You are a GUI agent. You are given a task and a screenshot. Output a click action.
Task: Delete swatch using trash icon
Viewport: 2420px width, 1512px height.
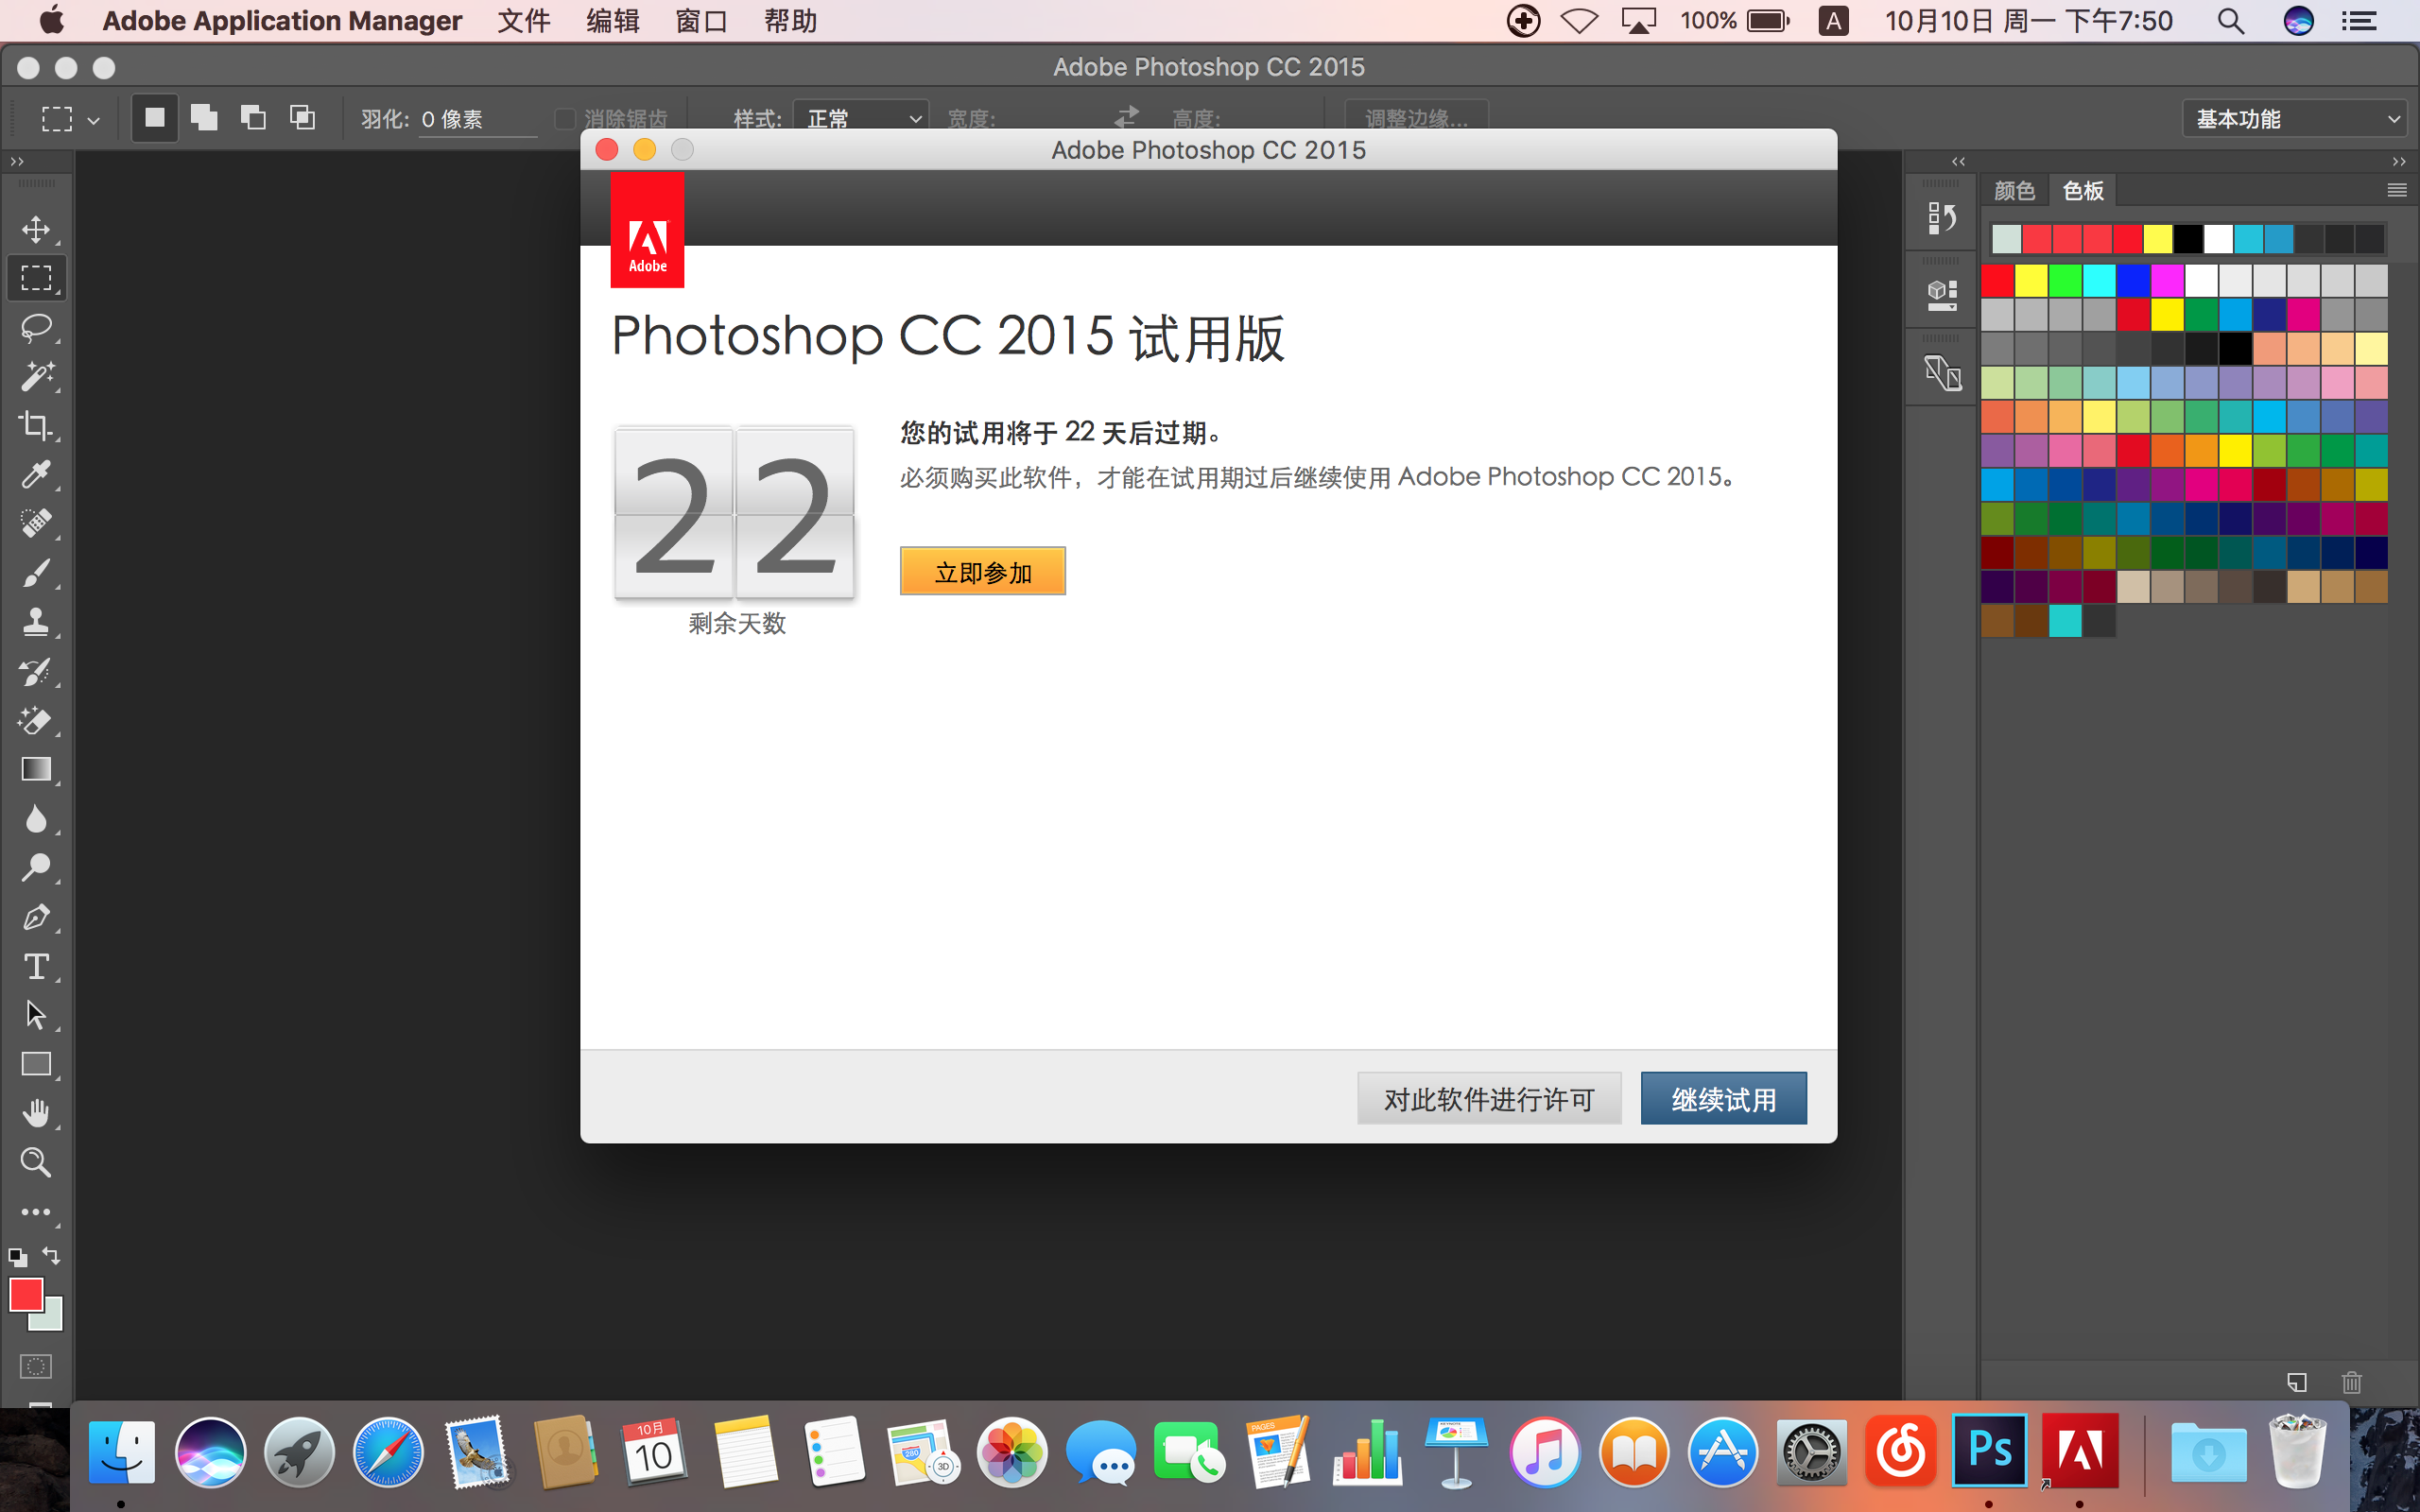[x=2351, y=1382]
